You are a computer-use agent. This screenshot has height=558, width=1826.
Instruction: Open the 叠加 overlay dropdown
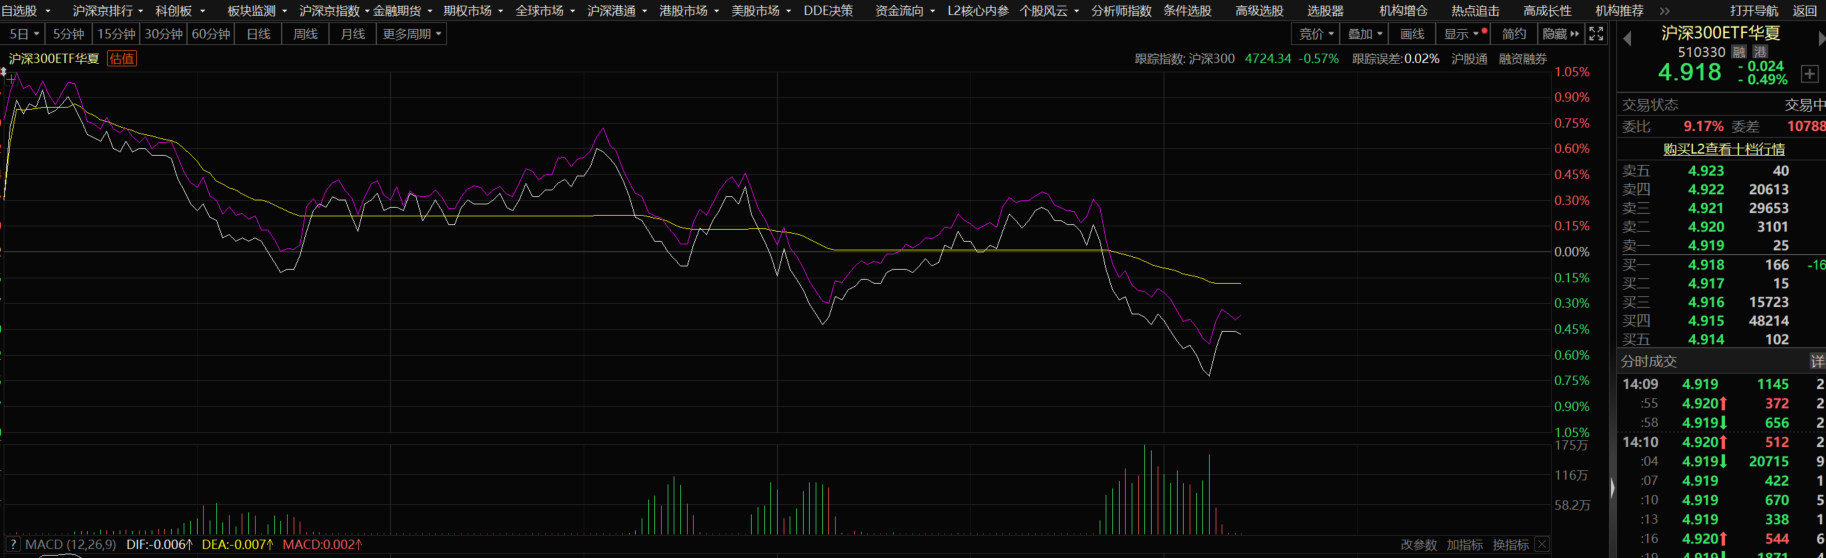1365,34
